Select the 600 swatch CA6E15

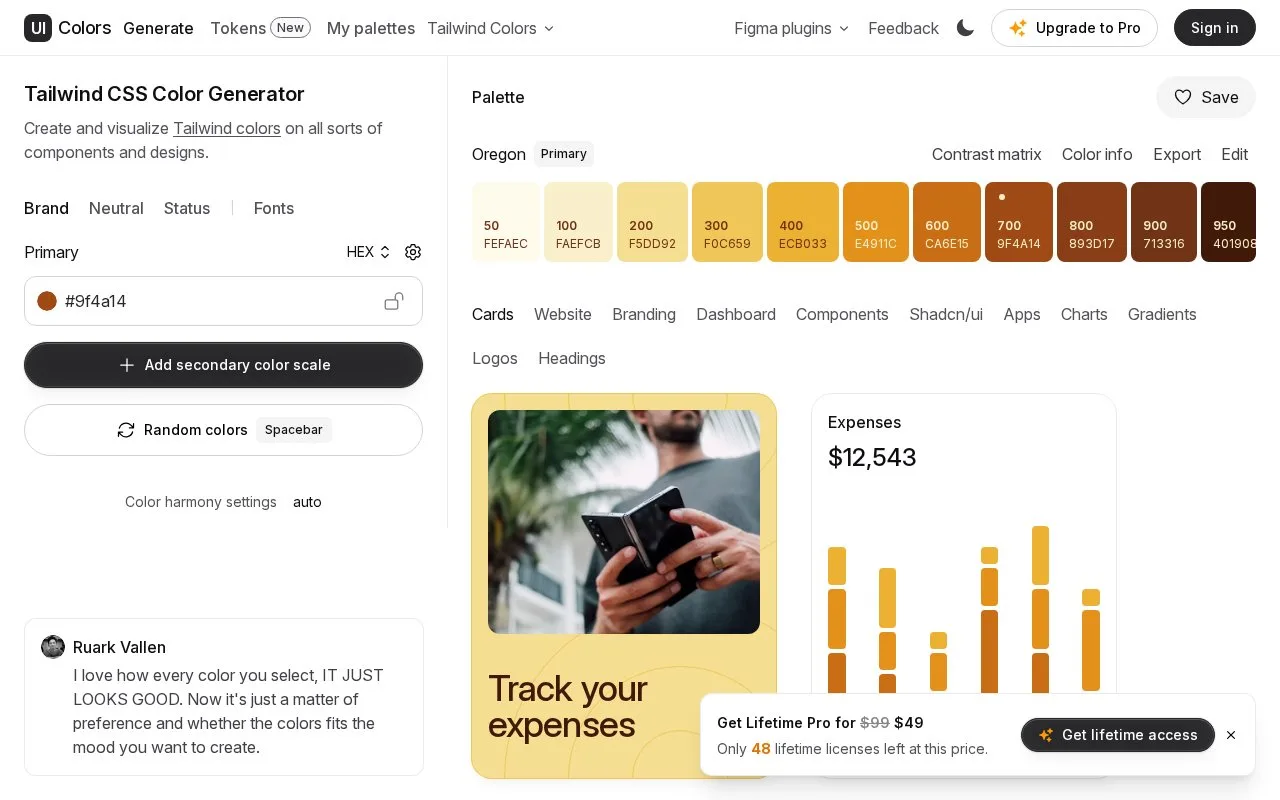tap(947, 222)
